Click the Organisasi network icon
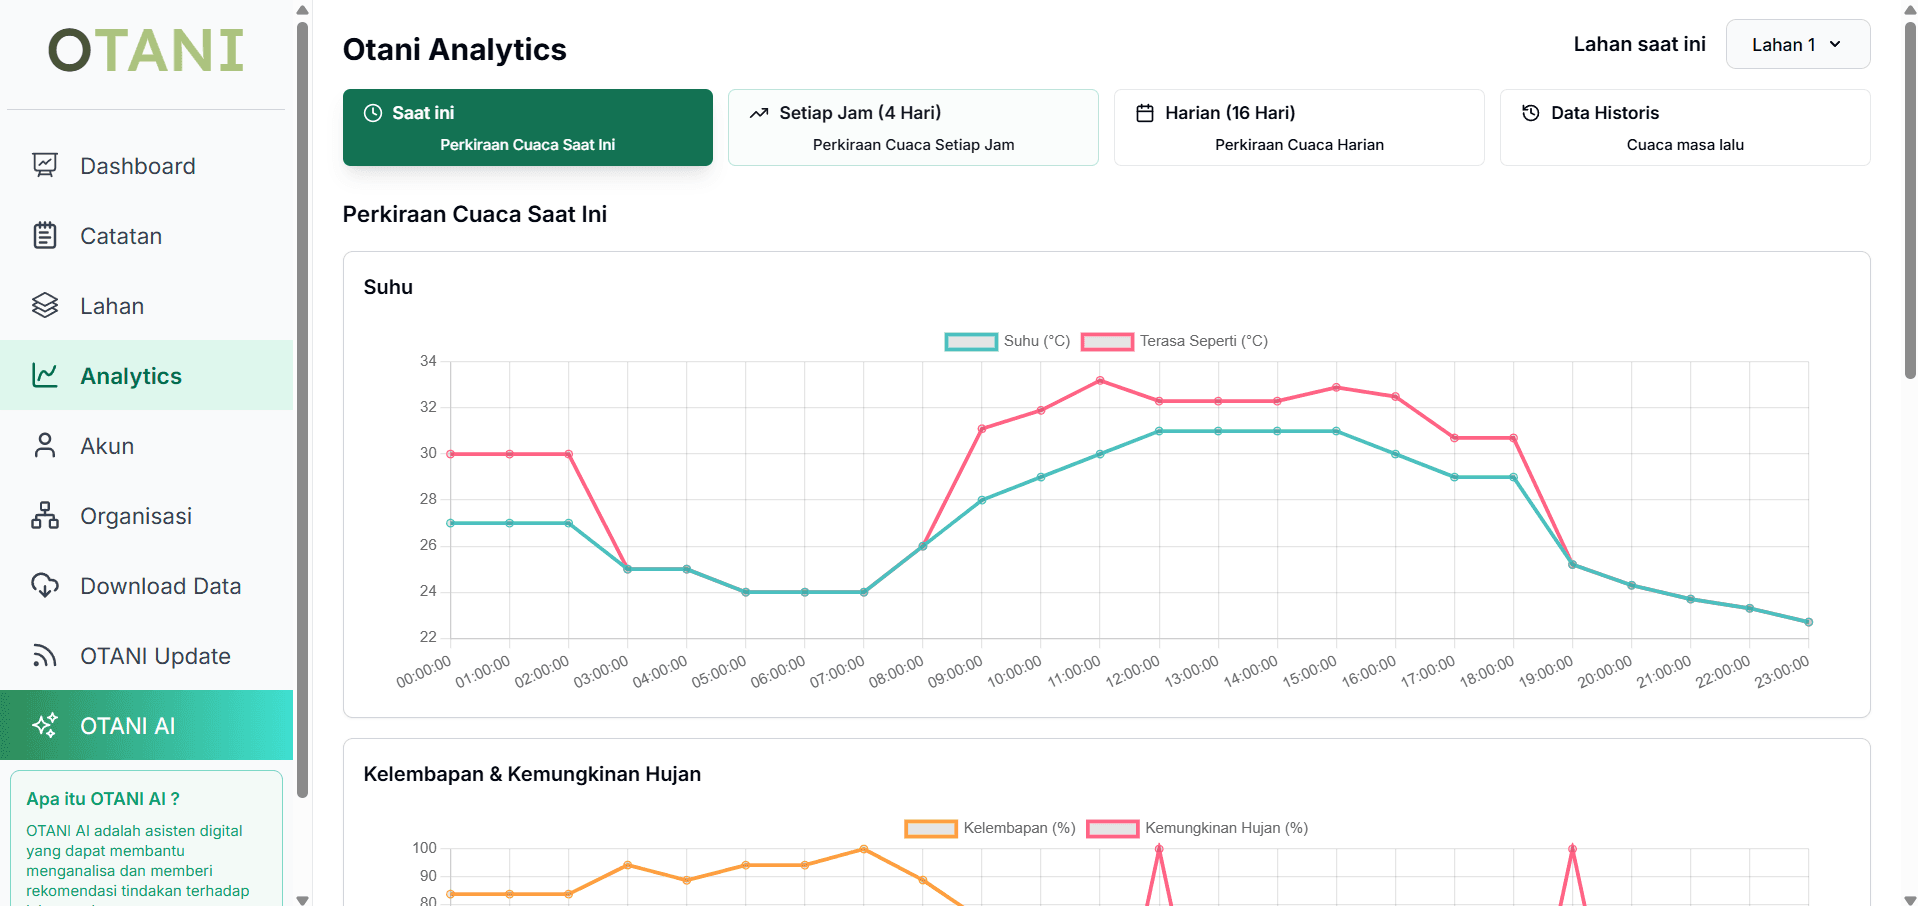 coord(45,515)
